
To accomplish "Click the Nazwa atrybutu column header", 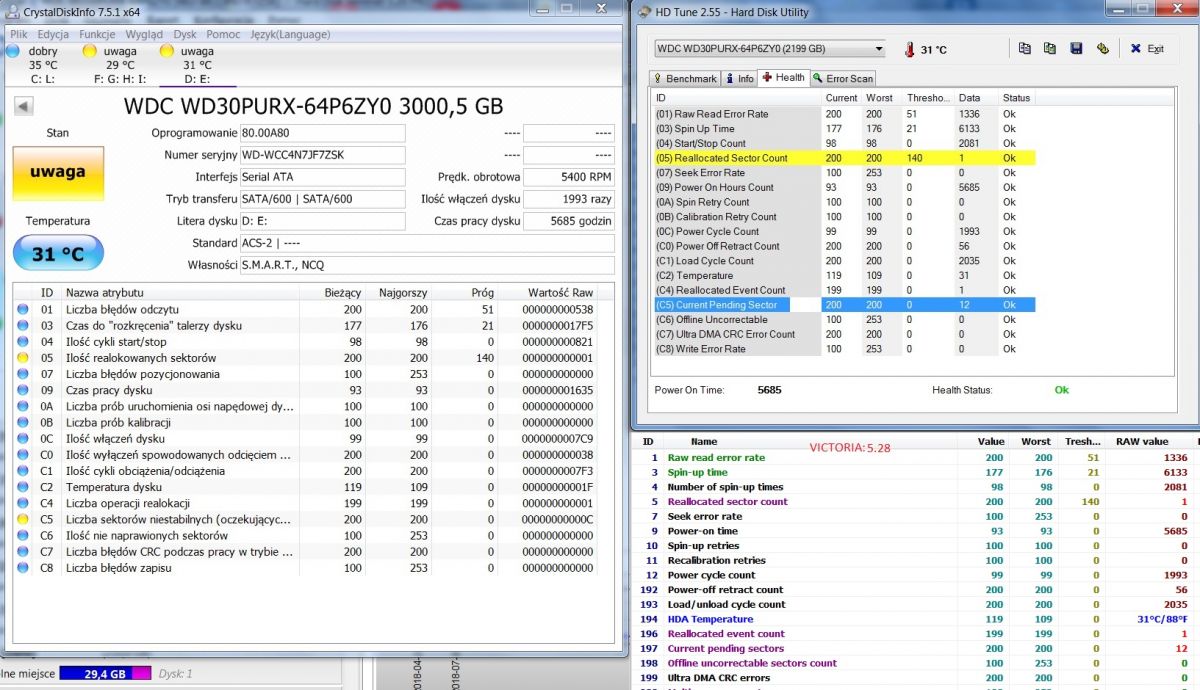I will 179,292.
